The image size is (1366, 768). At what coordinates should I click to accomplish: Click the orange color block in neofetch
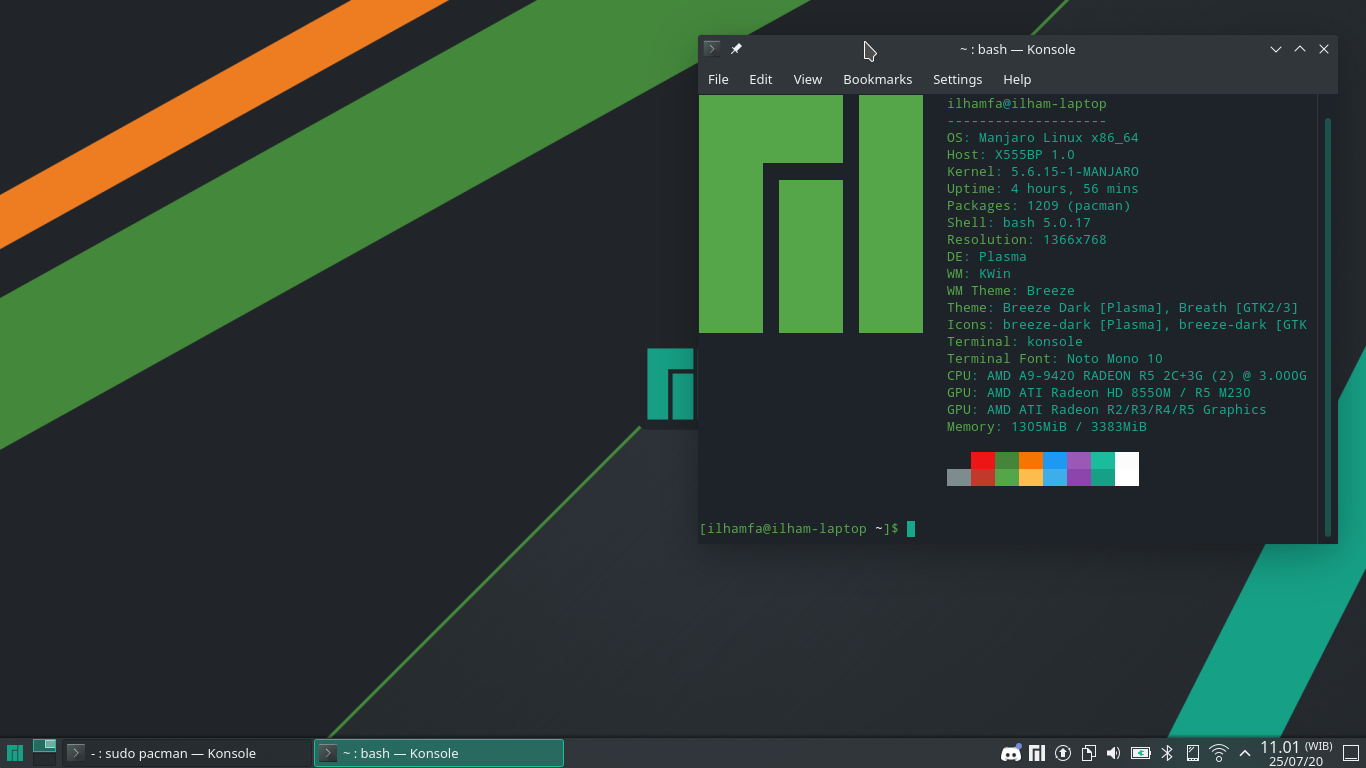[x=1031, y=460]
